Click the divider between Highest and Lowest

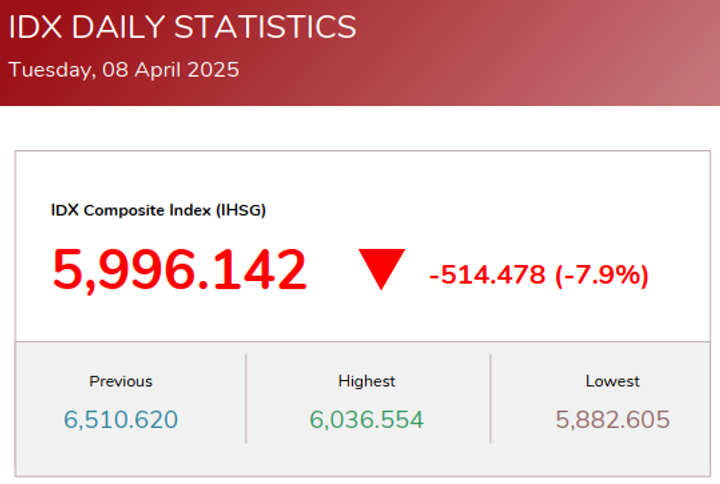click(x=490, y=398)
